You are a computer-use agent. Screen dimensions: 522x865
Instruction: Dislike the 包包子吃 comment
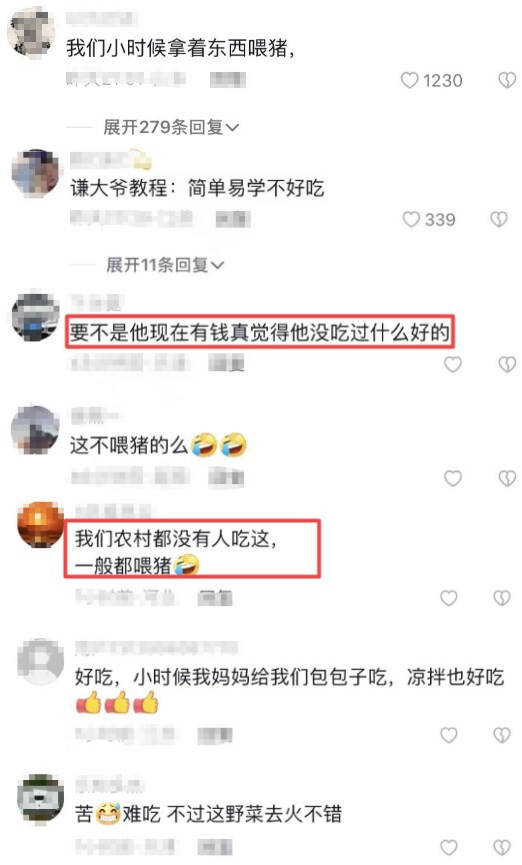click(502, 735)
